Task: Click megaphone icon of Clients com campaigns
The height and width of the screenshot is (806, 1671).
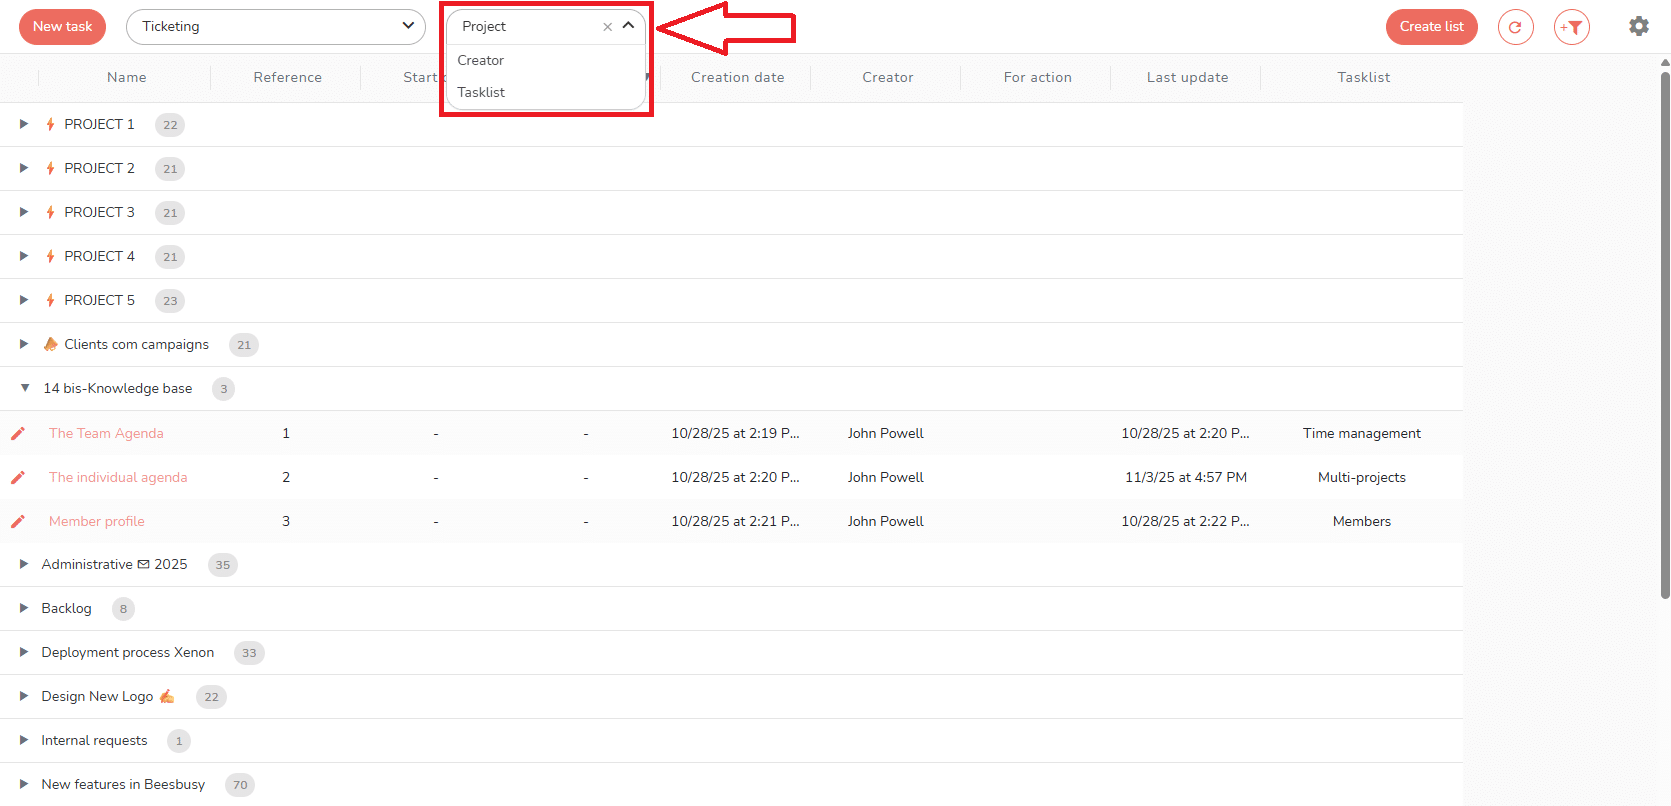Action: tap(51, 344)
